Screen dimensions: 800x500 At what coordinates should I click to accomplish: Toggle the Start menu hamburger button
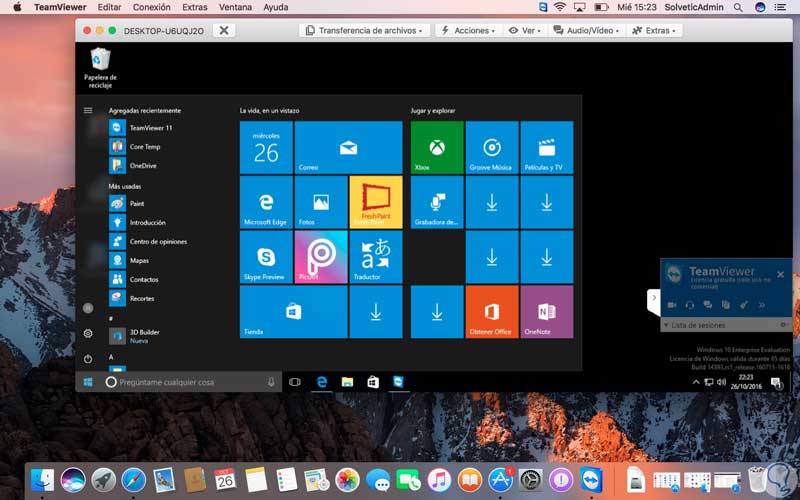tap(88, 110)
